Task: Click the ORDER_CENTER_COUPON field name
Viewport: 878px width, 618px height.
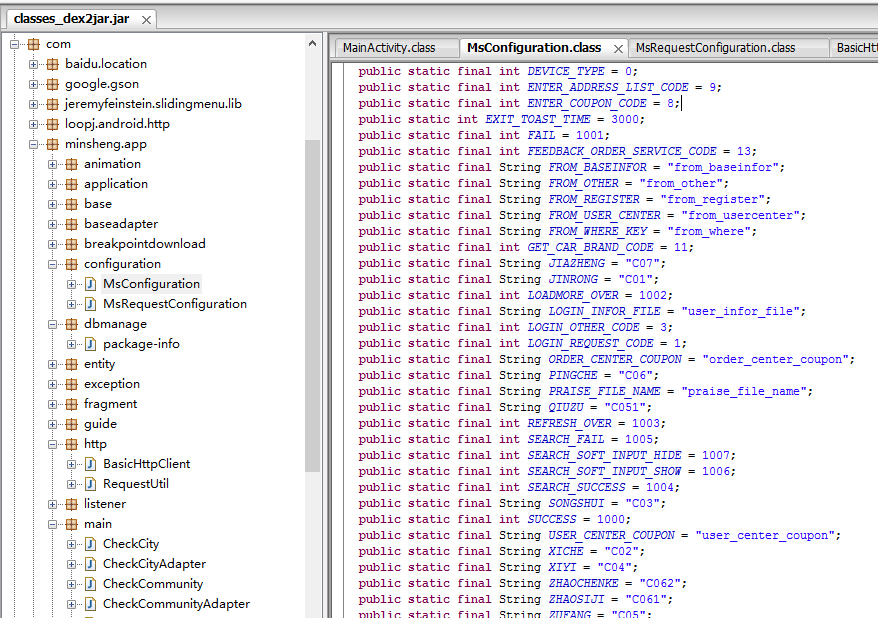Action: [615, 359]
